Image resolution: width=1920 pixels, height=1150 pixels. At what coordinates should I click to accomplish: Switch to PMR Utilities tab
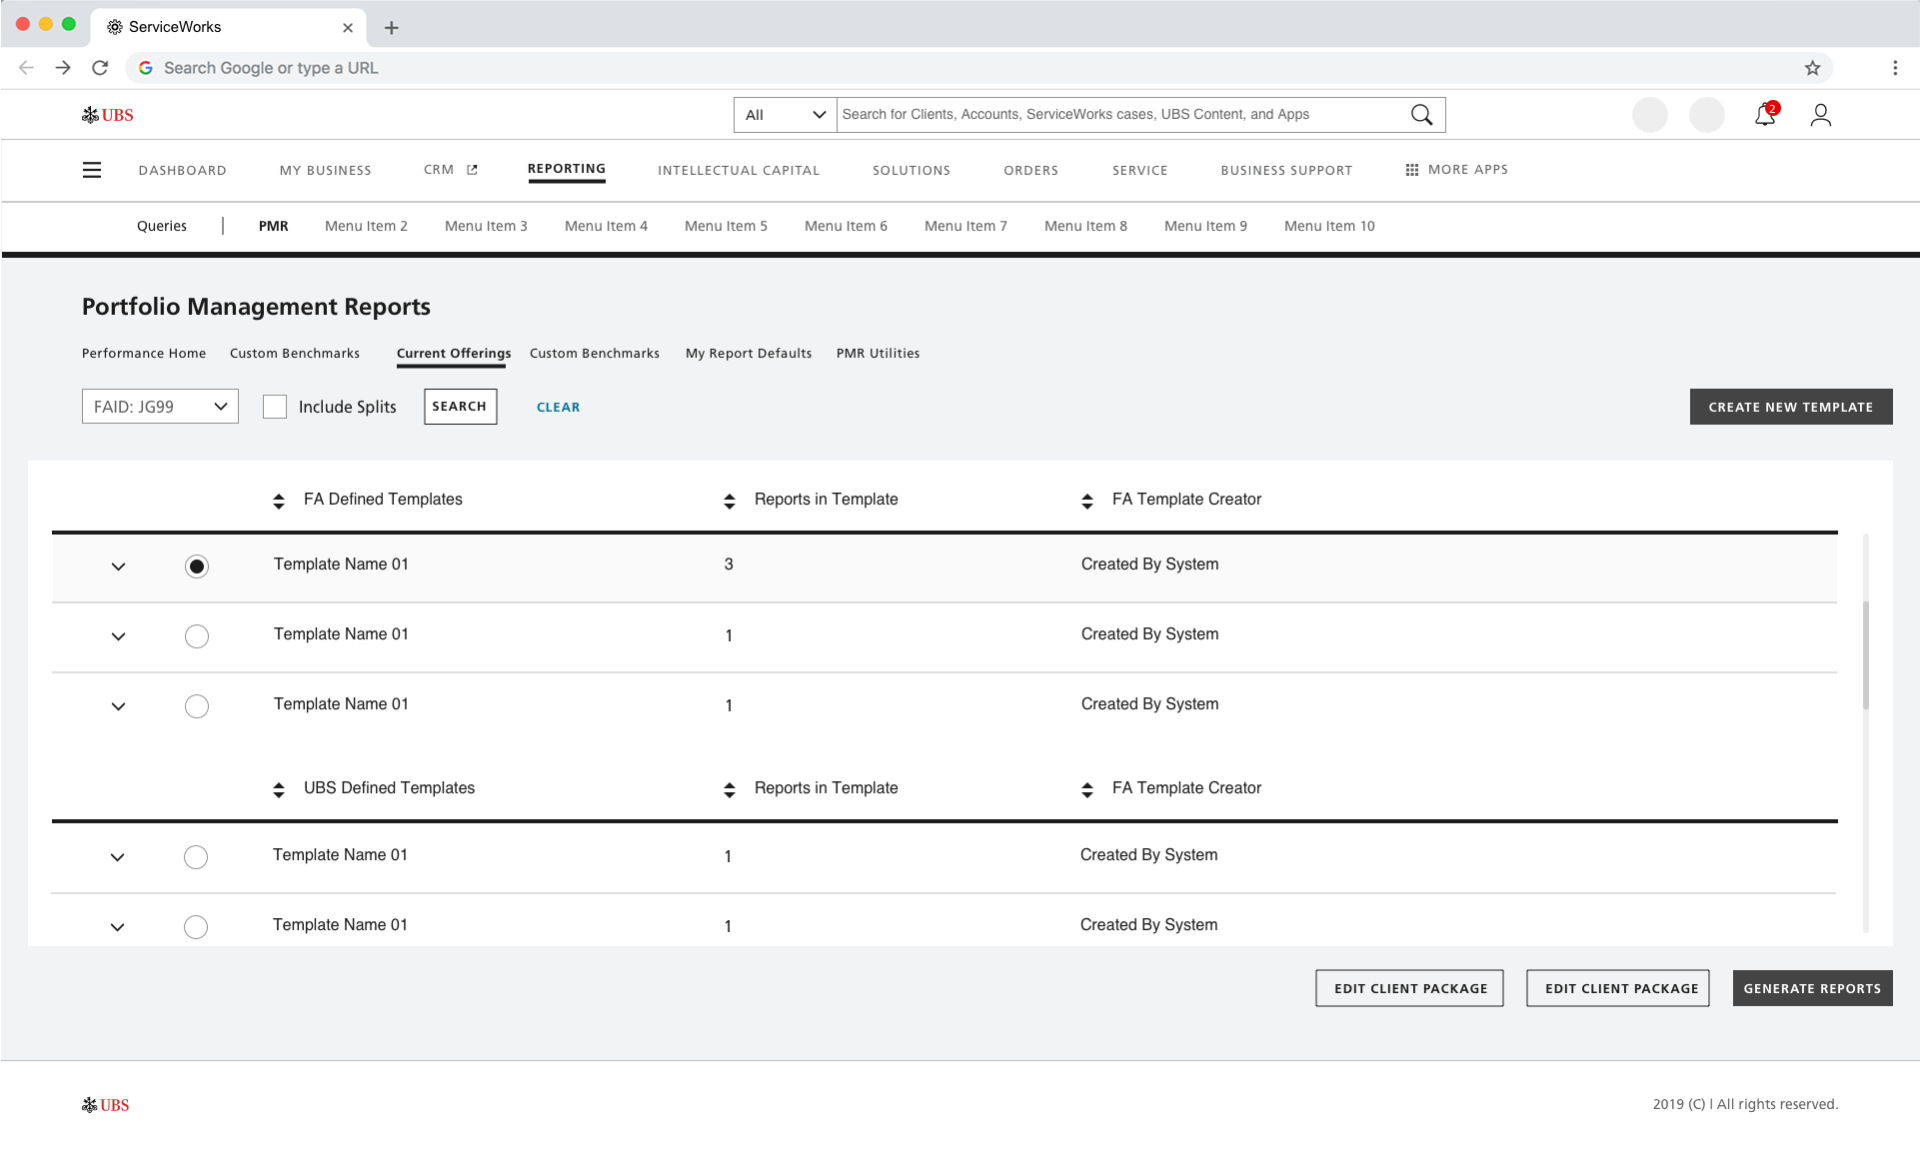[877, 354]
